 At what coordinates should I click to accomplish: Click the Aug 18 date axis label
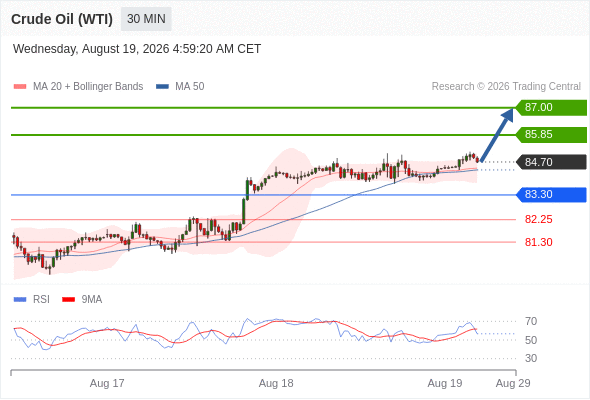tap(276, 383)
